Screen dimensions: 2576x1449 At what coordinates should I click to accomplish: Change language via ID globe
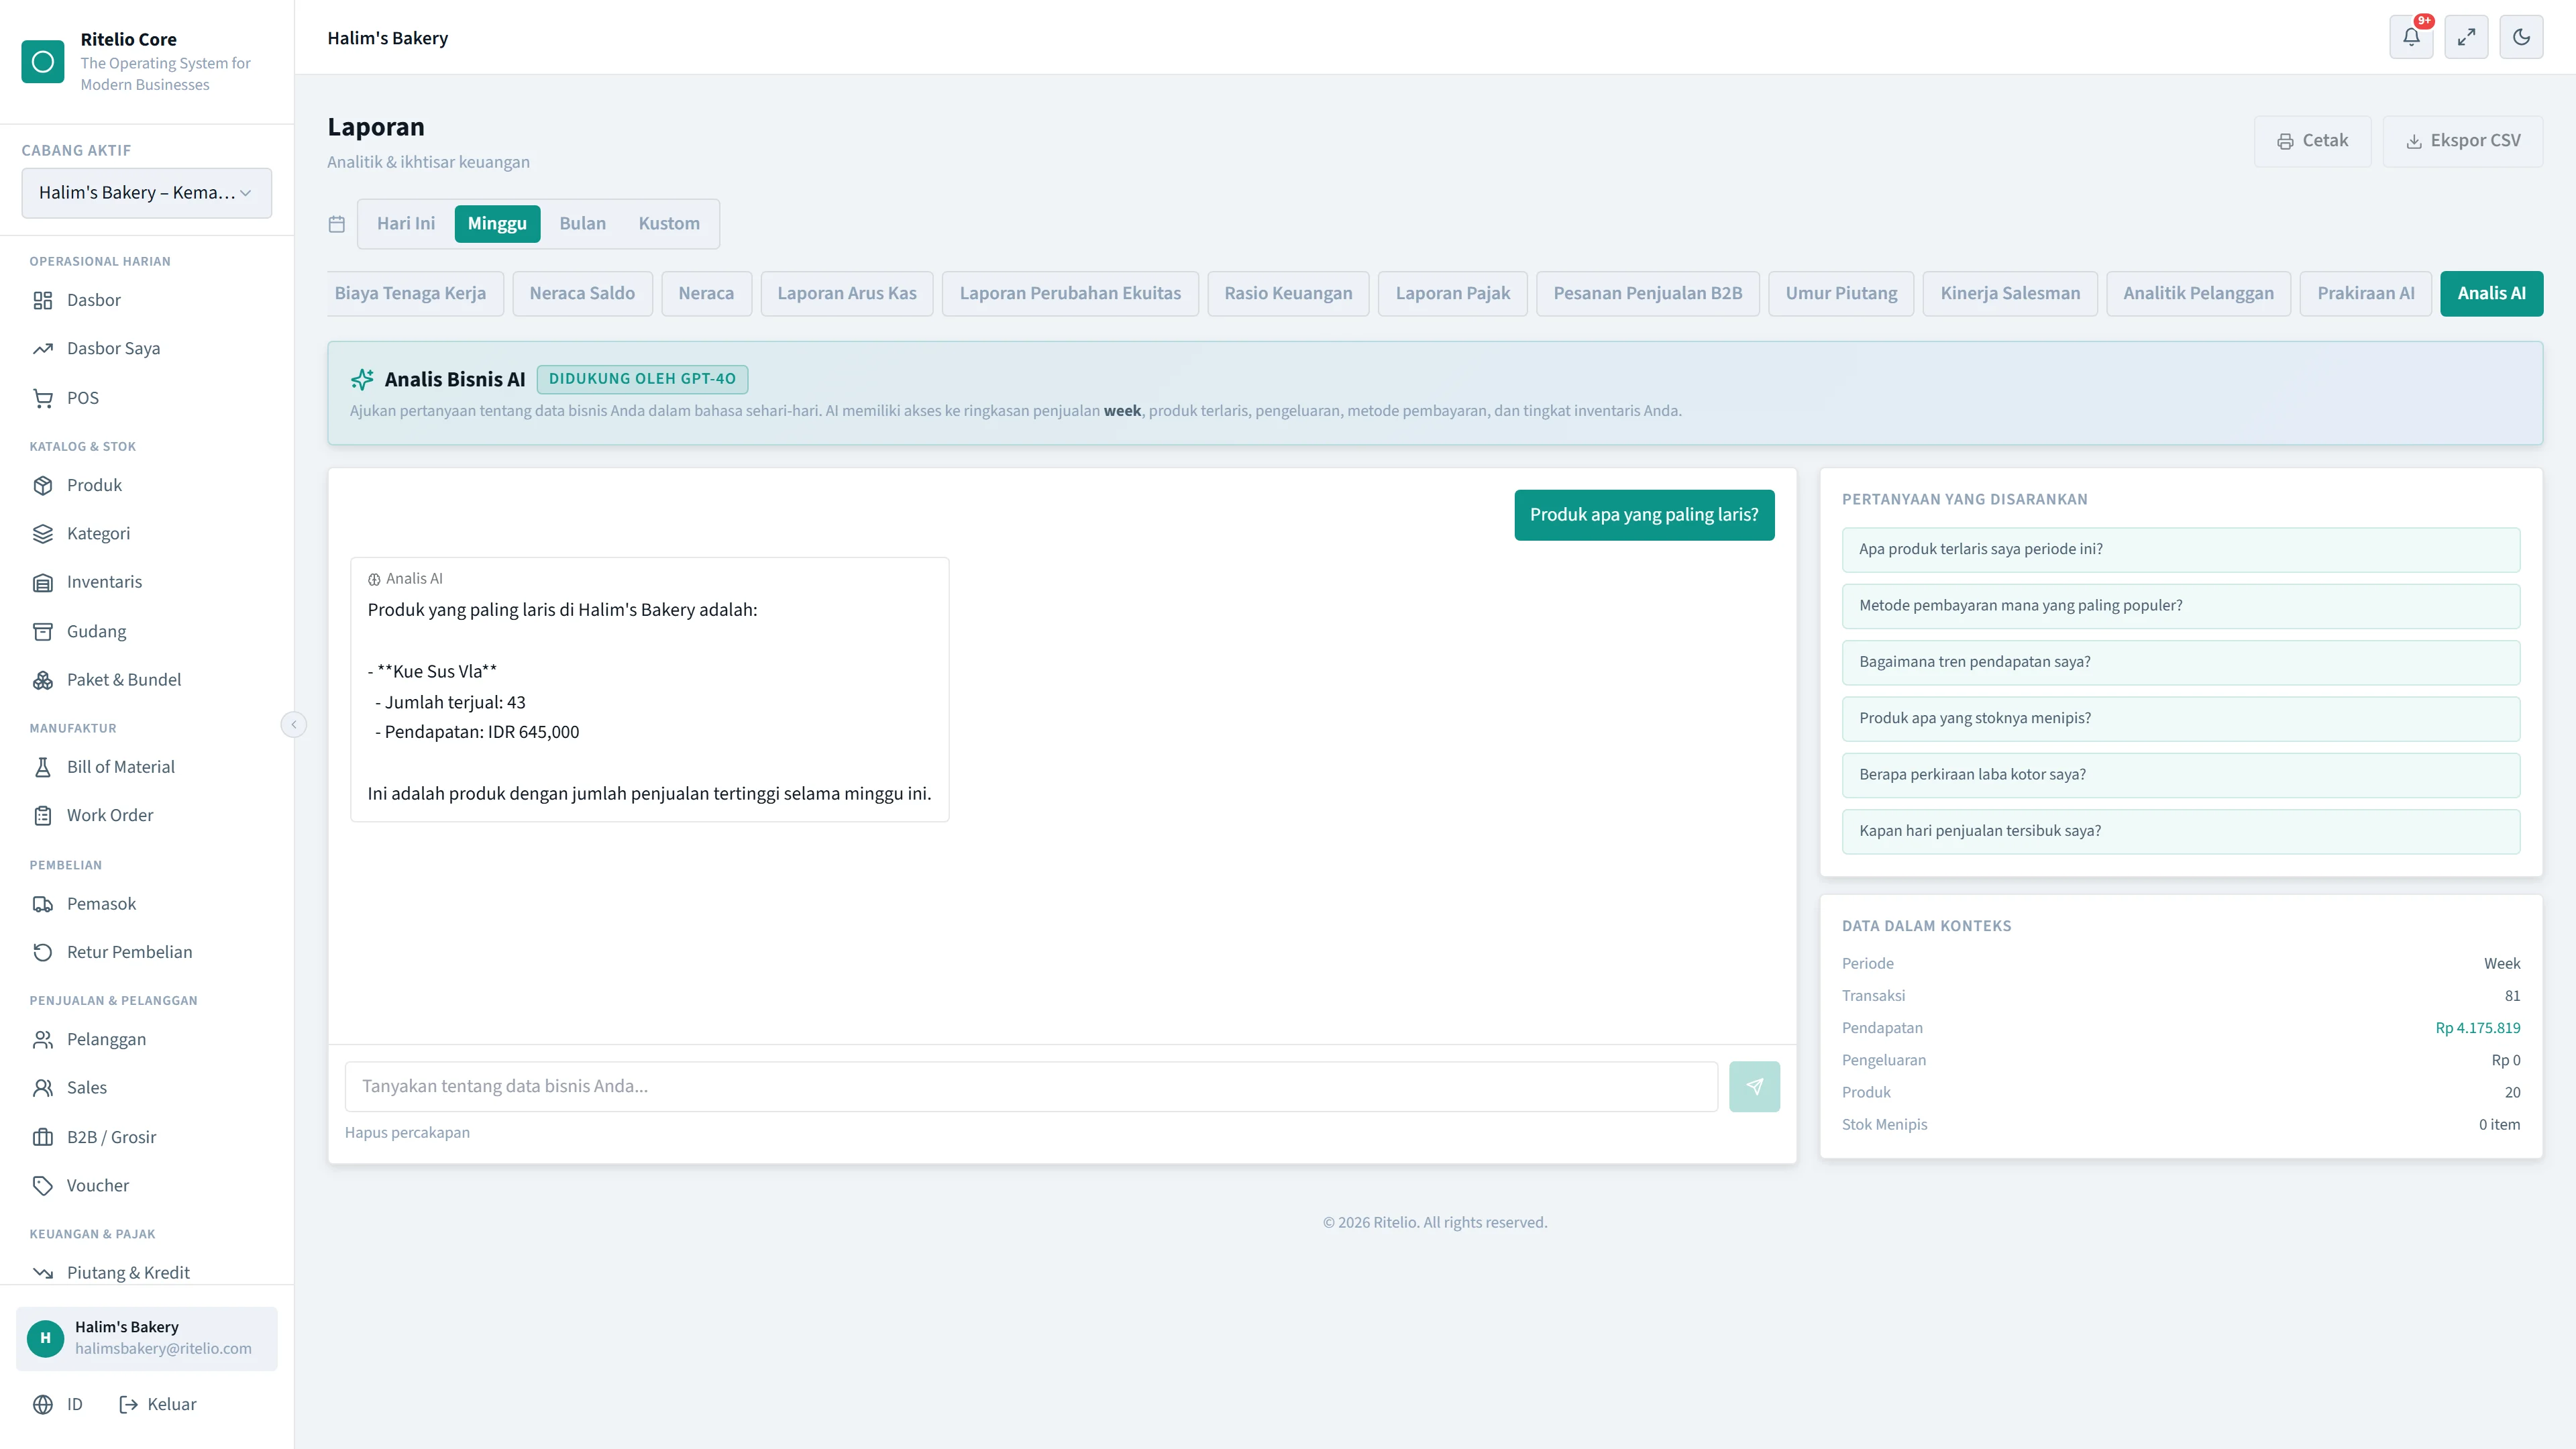(57, 1404)
